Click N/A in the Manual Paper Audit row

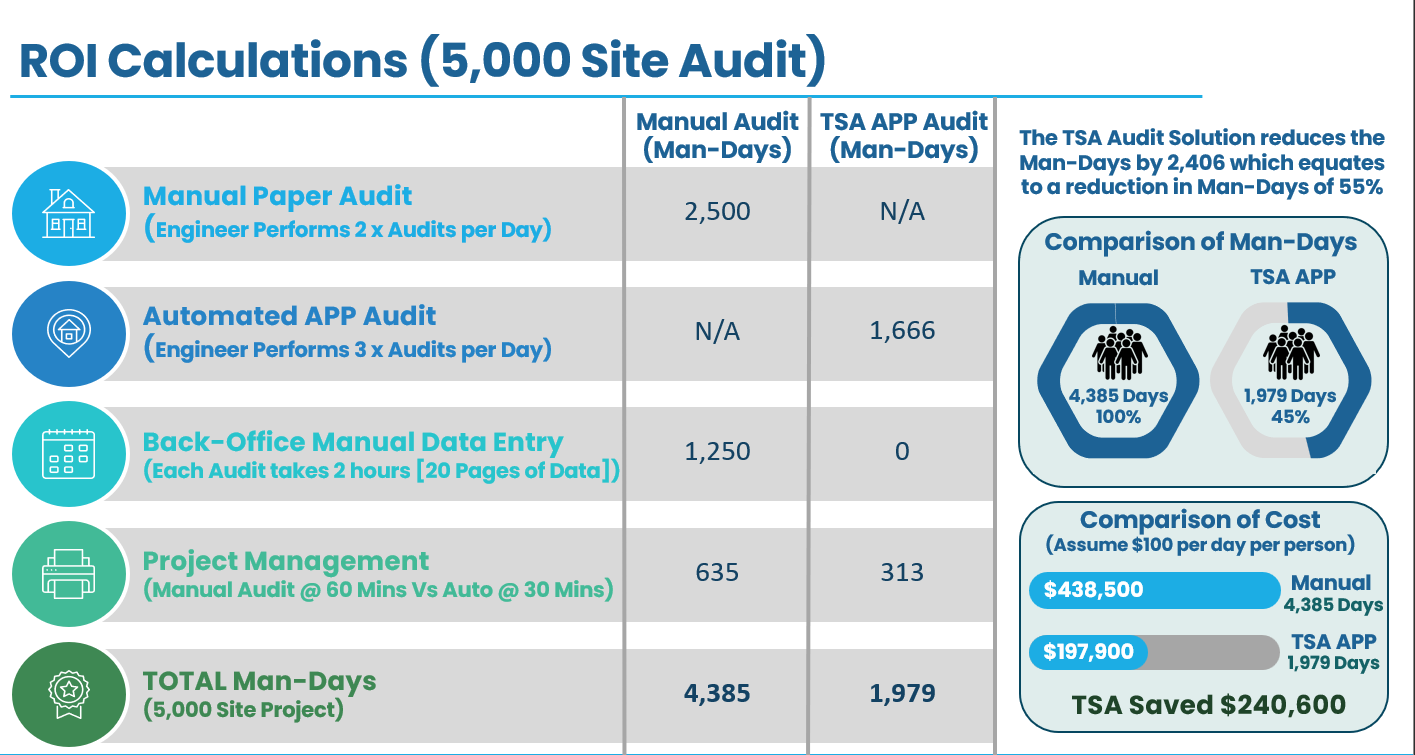(x=902, y=212)
